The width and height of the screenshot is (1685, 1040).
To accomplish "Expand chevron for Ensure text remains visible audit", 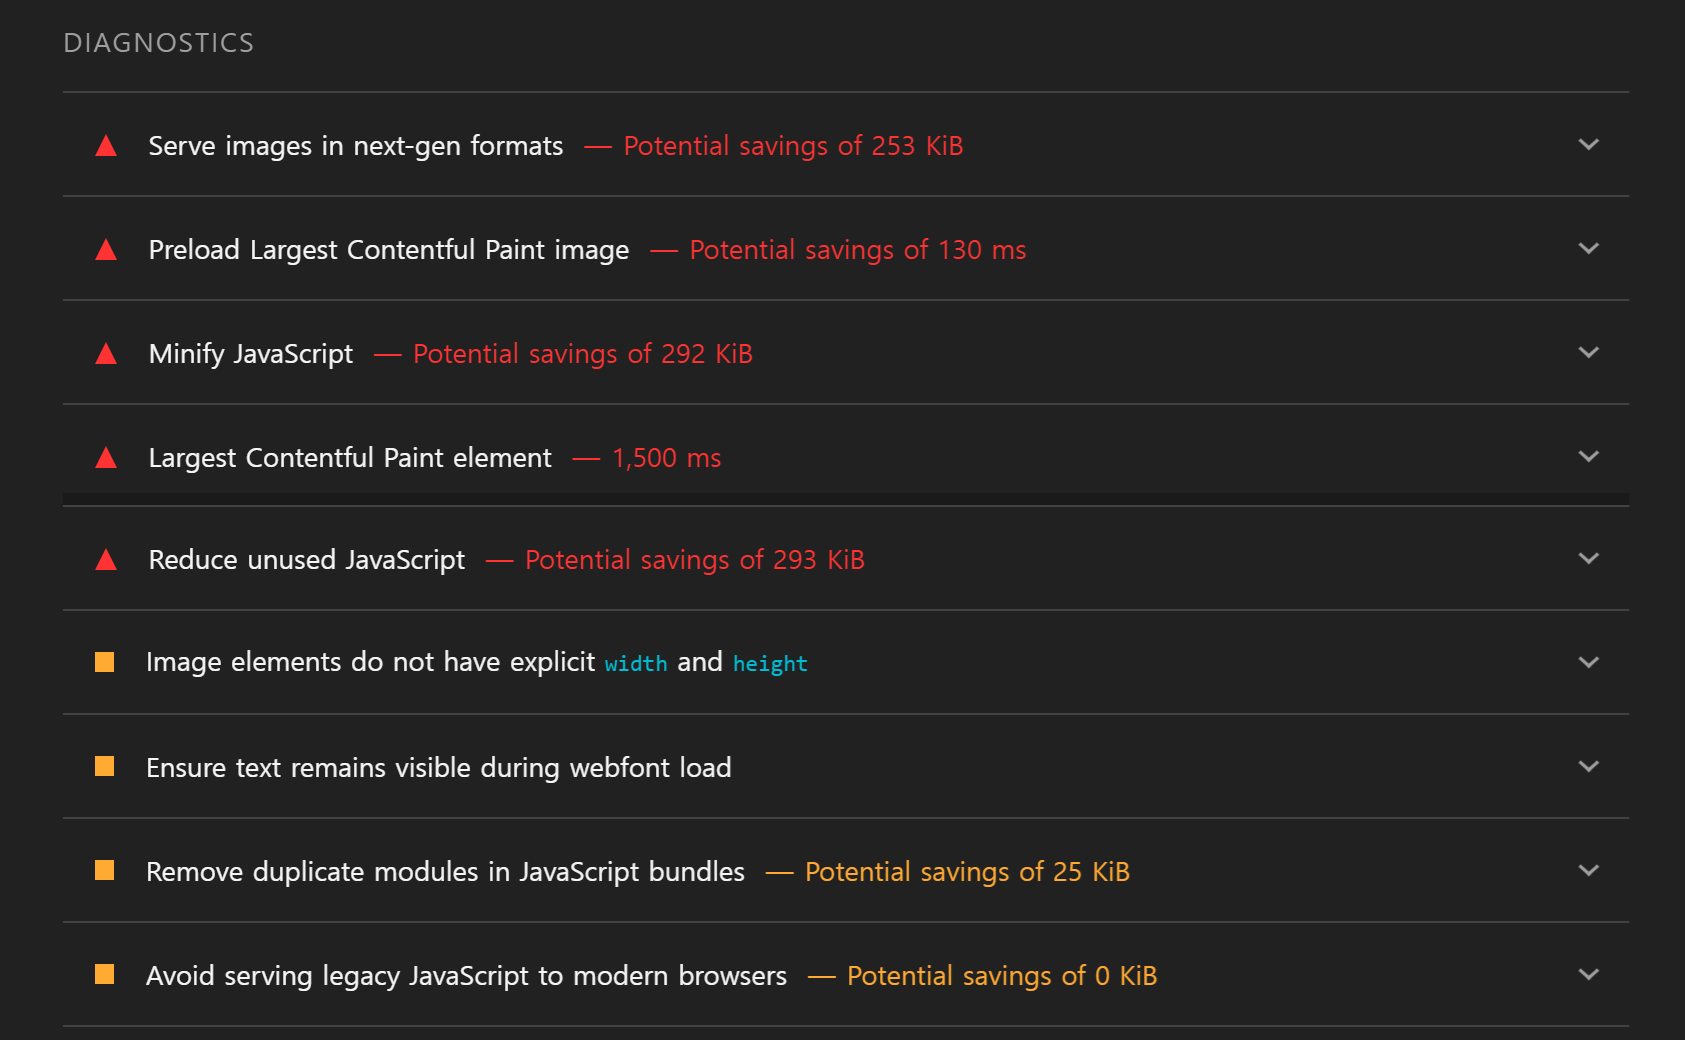I will (1588, 767).
